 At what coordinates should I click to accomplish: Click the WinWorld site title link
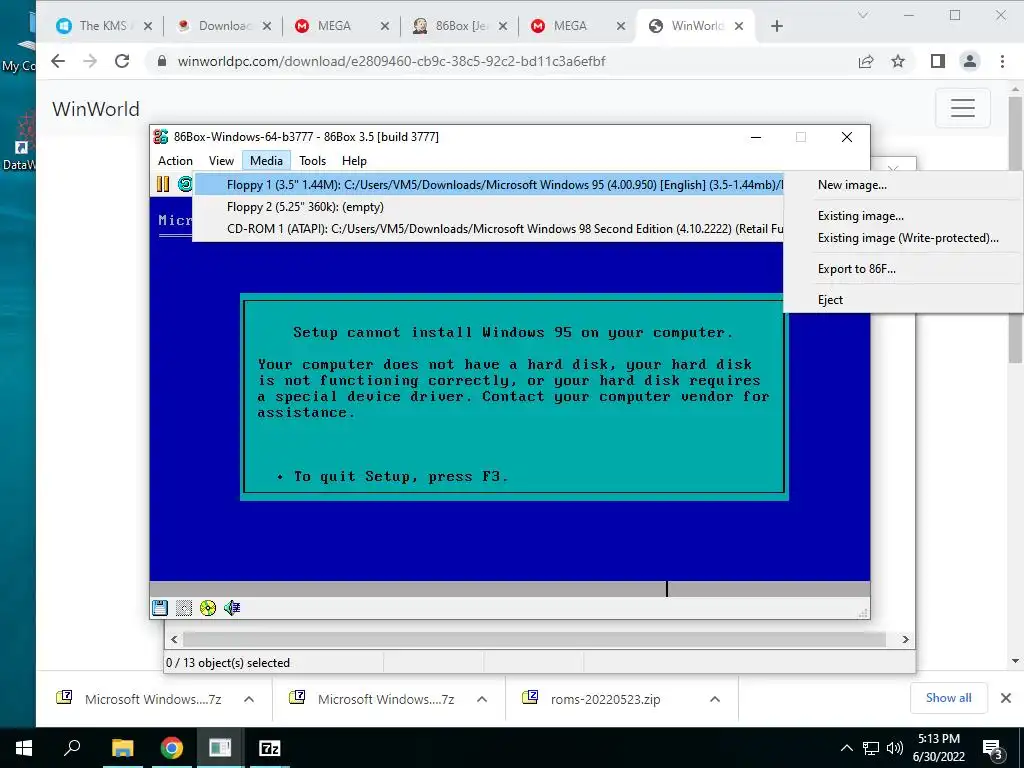tap(95, 108)
